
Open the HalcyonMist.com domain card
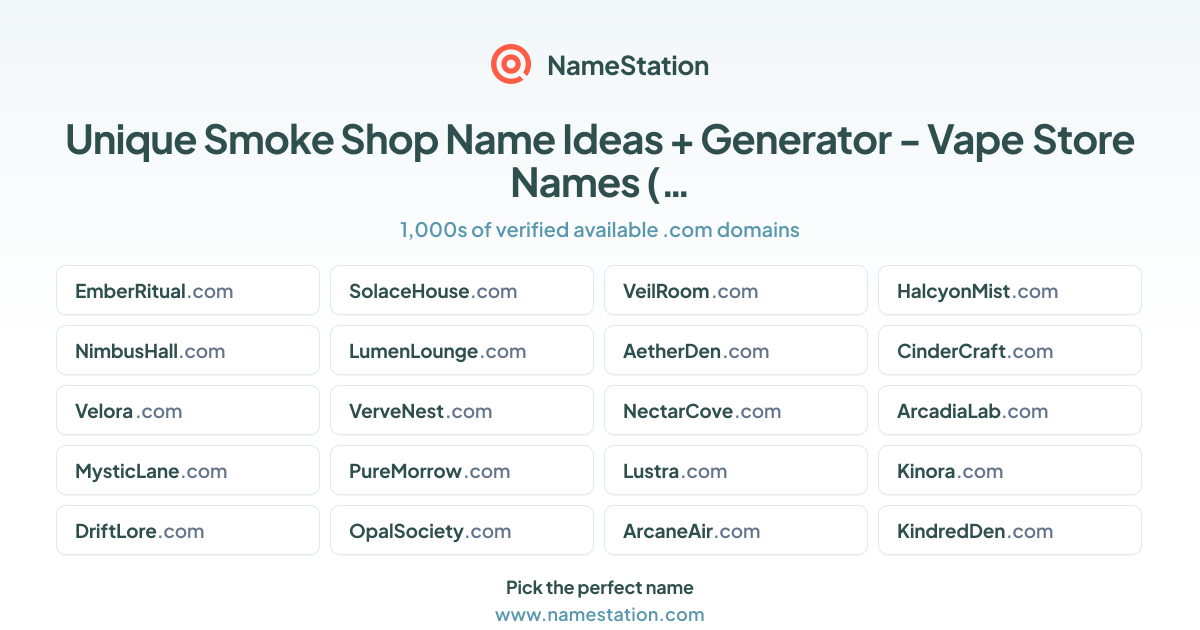[1010, 291]
